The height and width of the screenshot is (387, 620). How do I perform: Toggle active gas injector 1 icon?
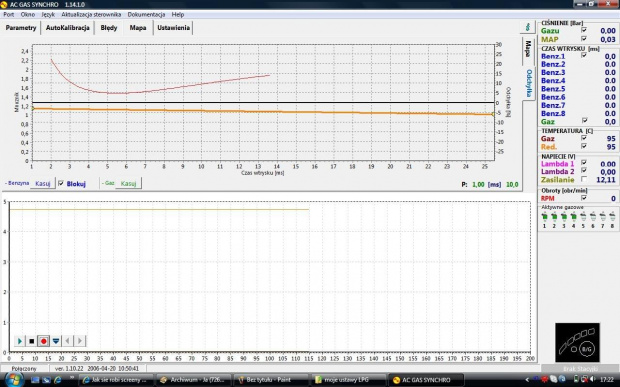[x=544, y=216]
